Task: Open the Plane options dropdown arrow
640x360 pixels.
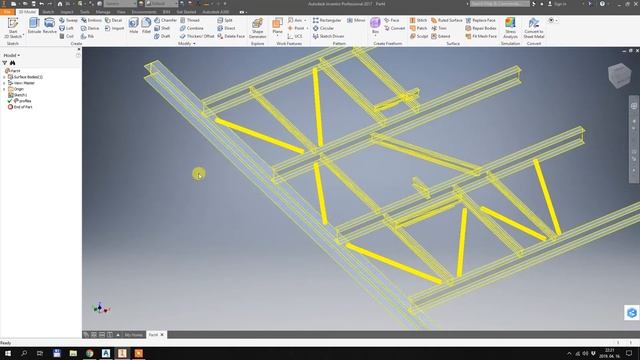Action: click(277, 36)
